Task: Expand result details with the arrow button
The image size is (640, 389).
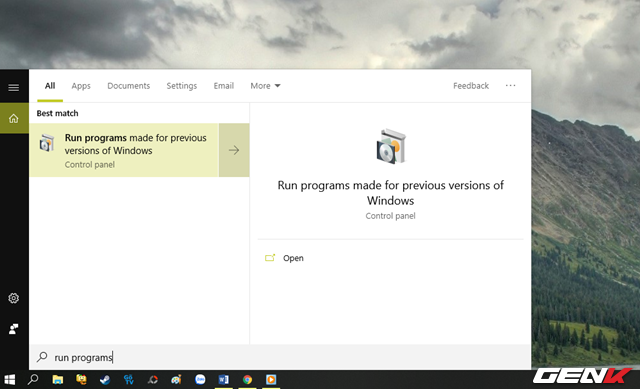Action: click(x=234, y=150)
